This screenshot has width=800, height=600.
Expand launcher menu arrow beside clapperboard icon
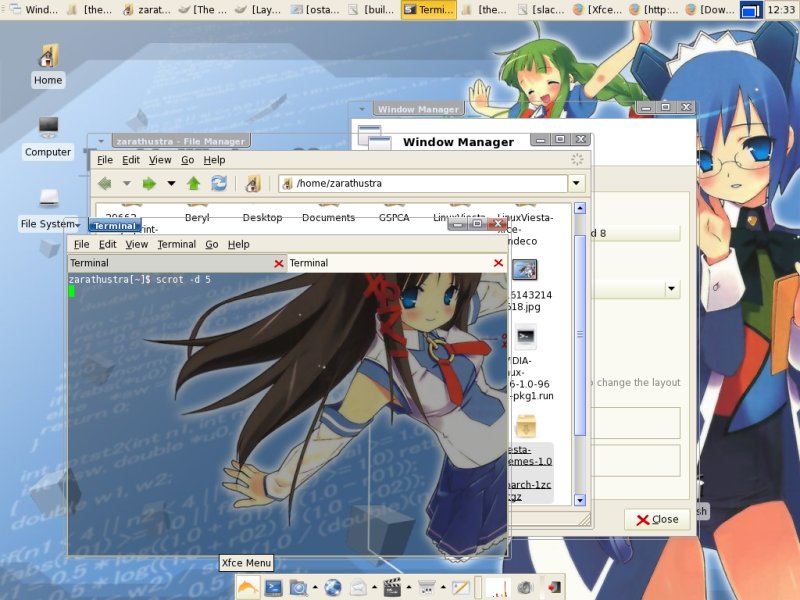[409, 588]
